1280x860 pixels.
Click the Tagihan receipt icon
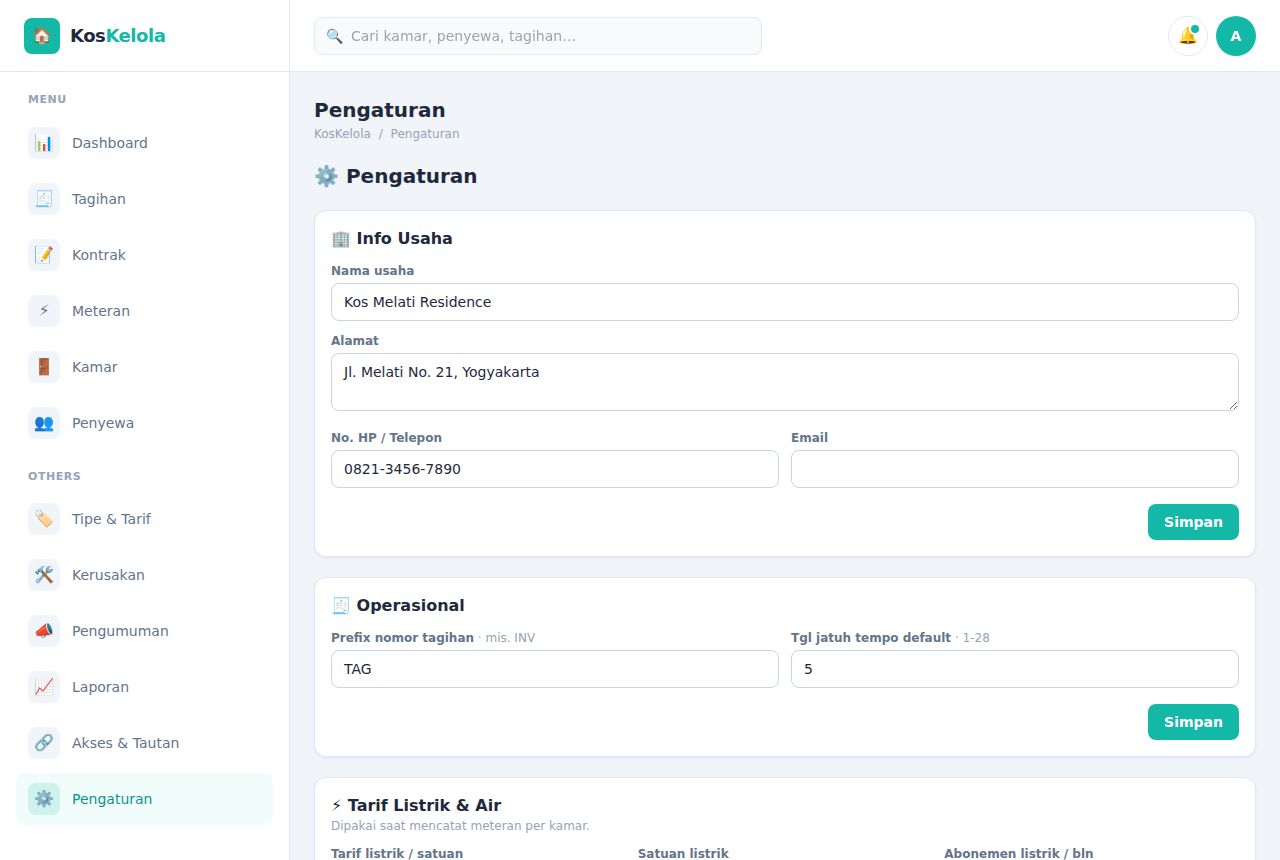point(44,199)
